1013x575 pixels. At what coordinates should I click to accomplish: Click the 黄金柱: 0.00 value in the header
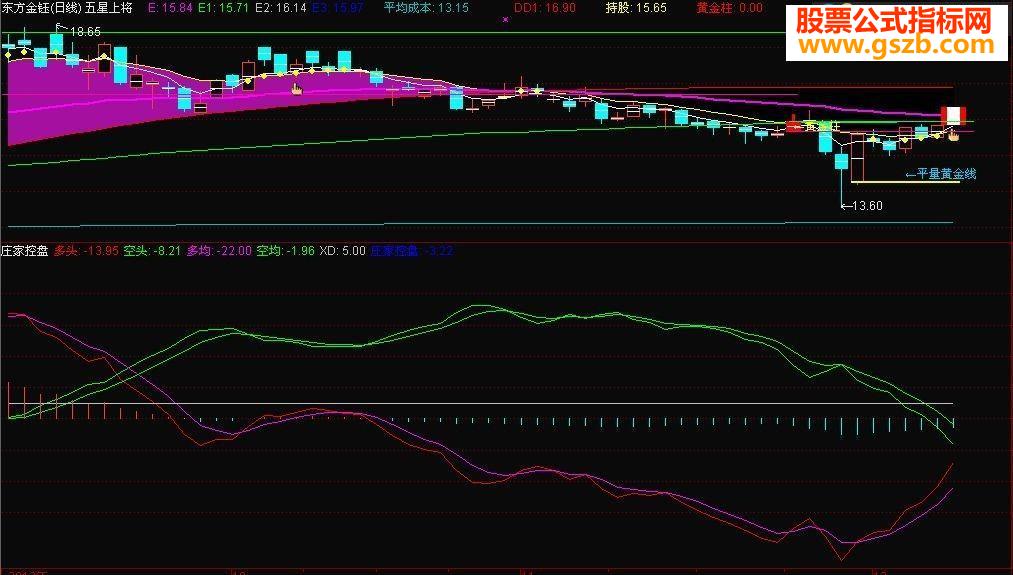tap(729, 8)
